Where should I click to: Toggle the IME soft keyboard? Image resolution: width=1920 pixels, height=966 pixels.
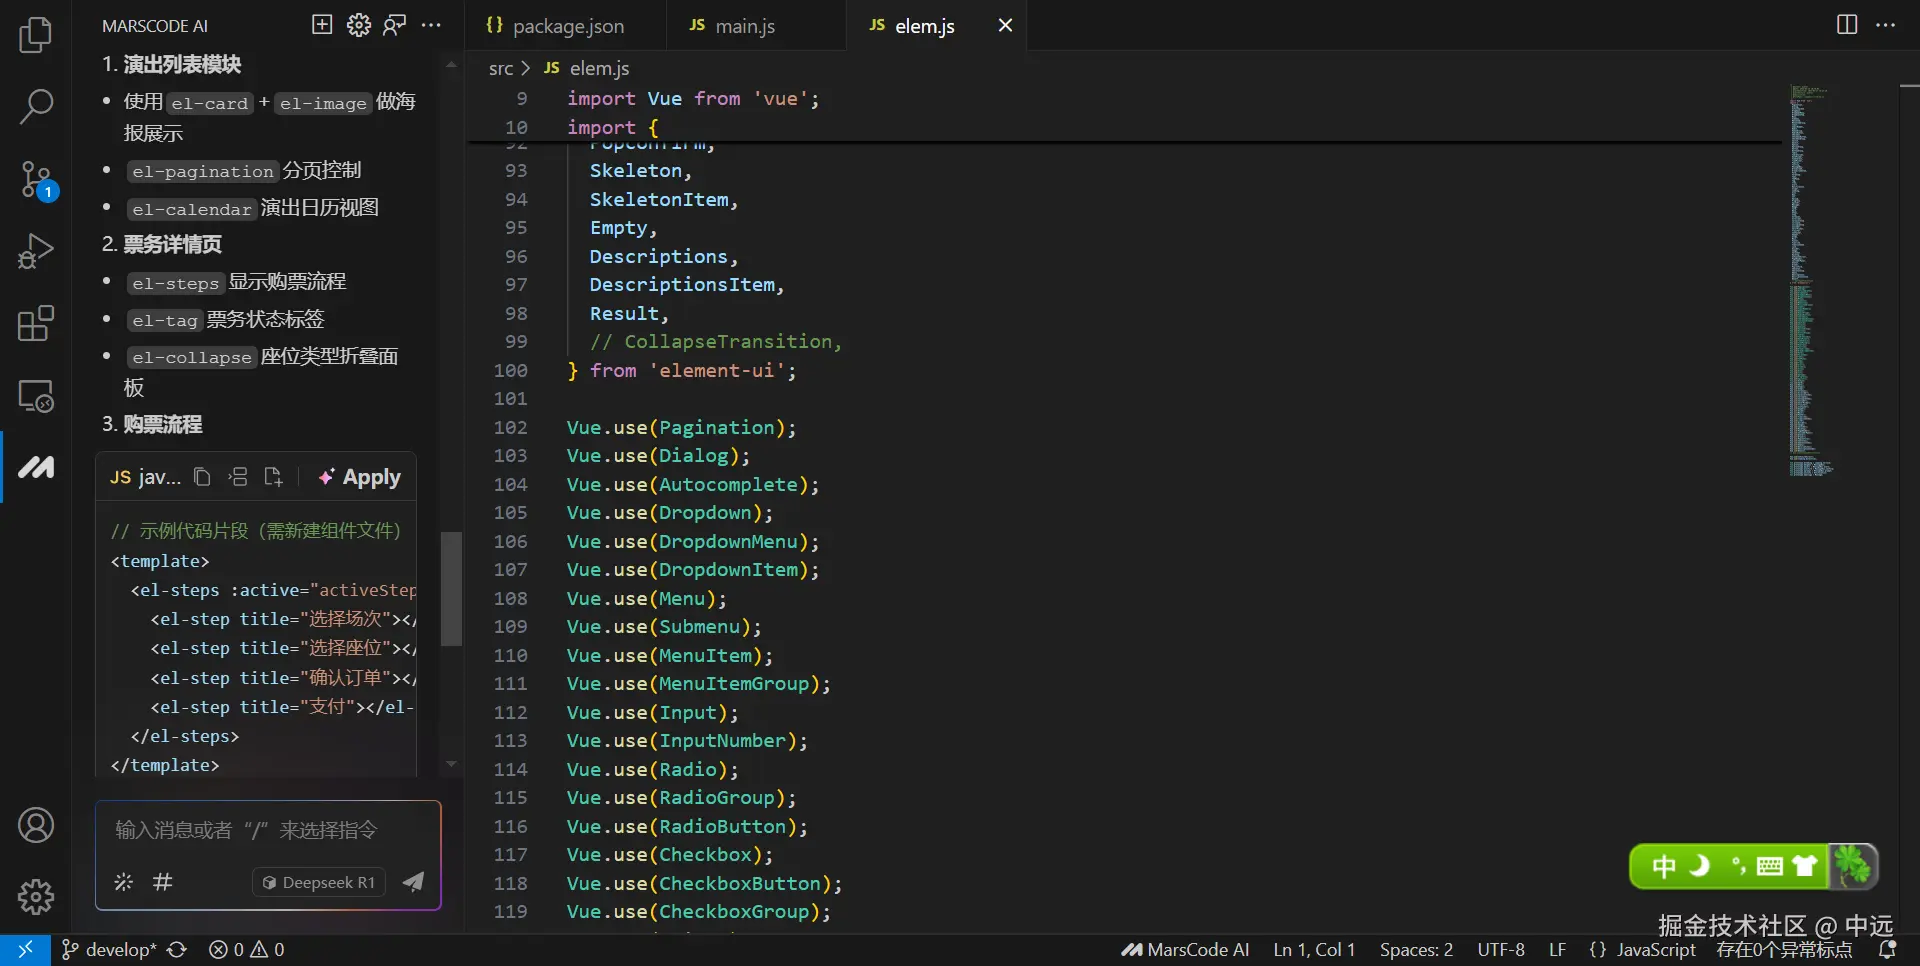click(x=1769, y=866)
